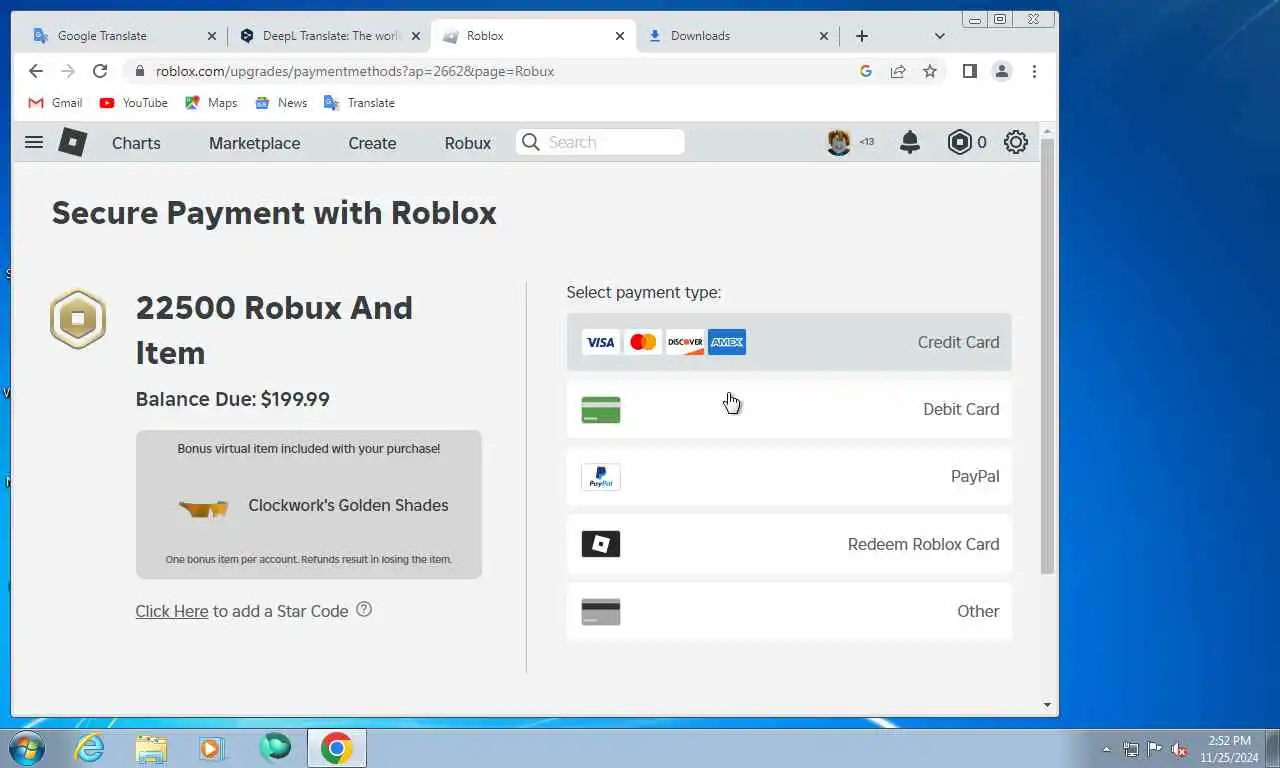
Task: Click the browser address bar URL
Action: (x=355, y=71)
